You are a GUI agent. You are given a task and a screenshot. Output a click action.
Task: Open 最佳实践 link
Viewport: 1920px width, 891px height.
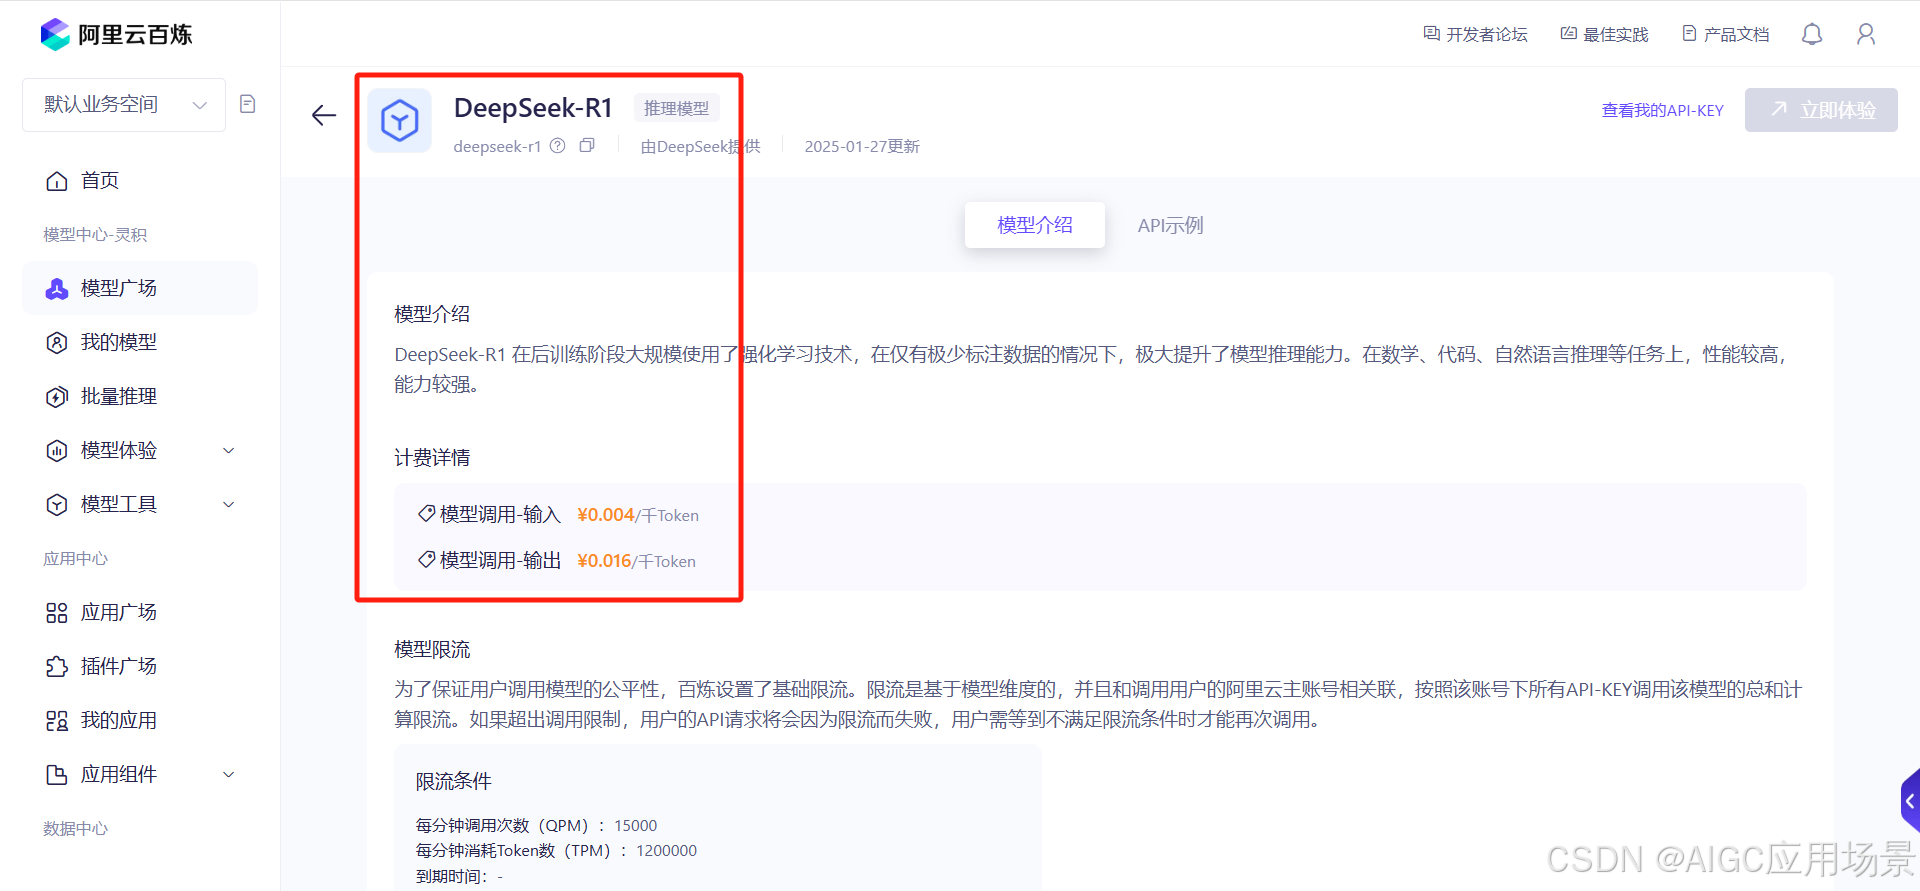1605,34
